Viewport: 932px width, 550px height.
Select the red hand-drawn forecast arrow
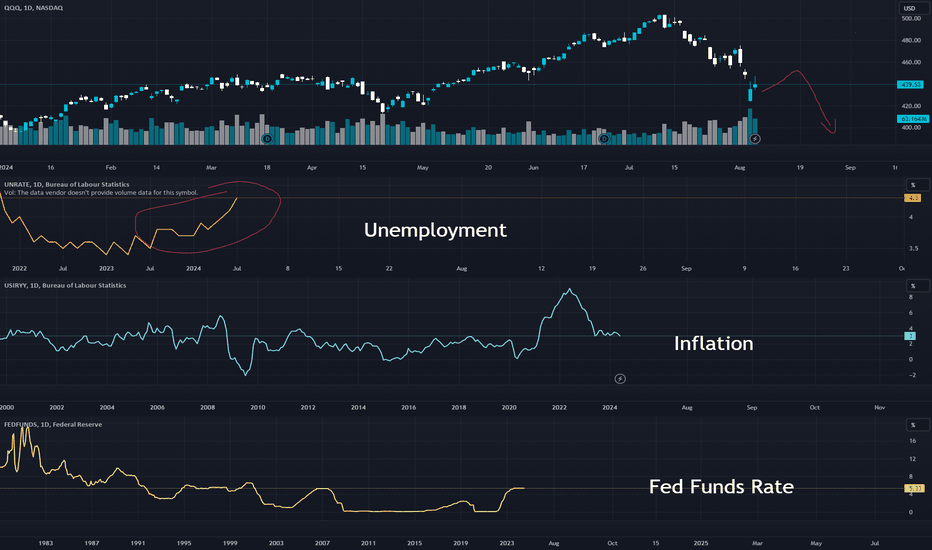coord(800,100)
